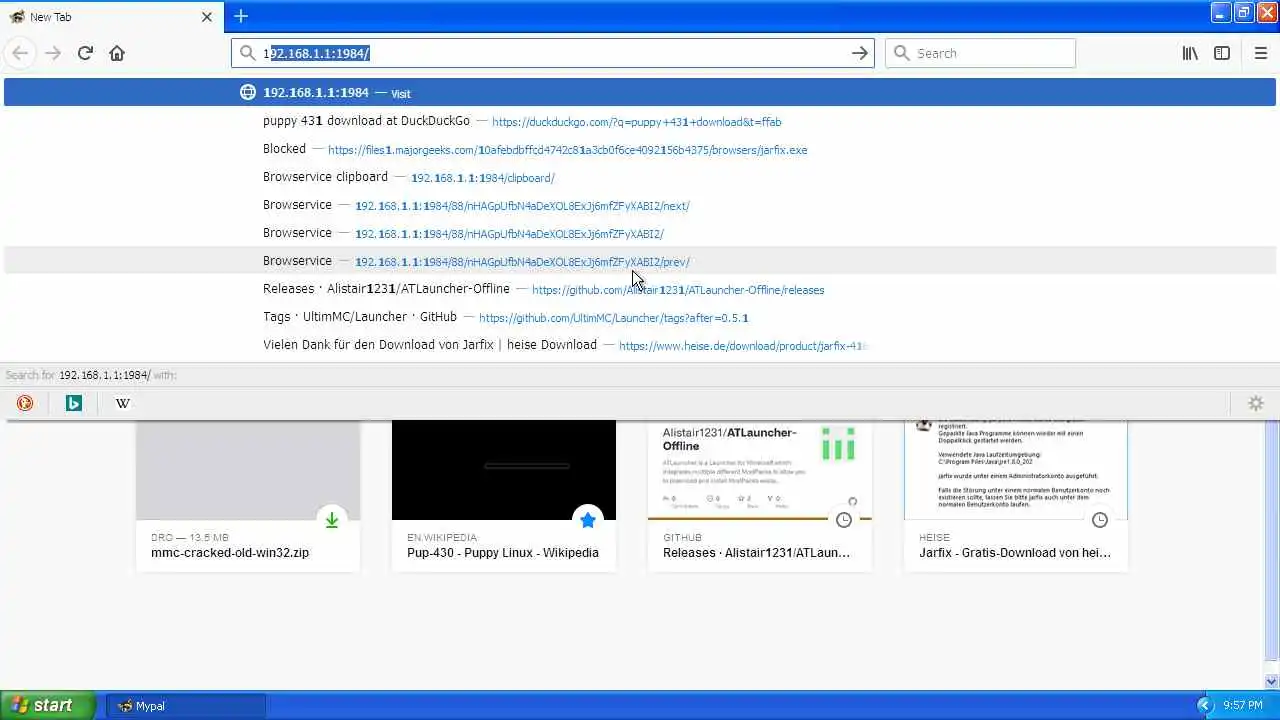Close the New Tab tab
The height and width of the screenshot is (720, 1280).
pyautogui.click(x=207, y=17)
